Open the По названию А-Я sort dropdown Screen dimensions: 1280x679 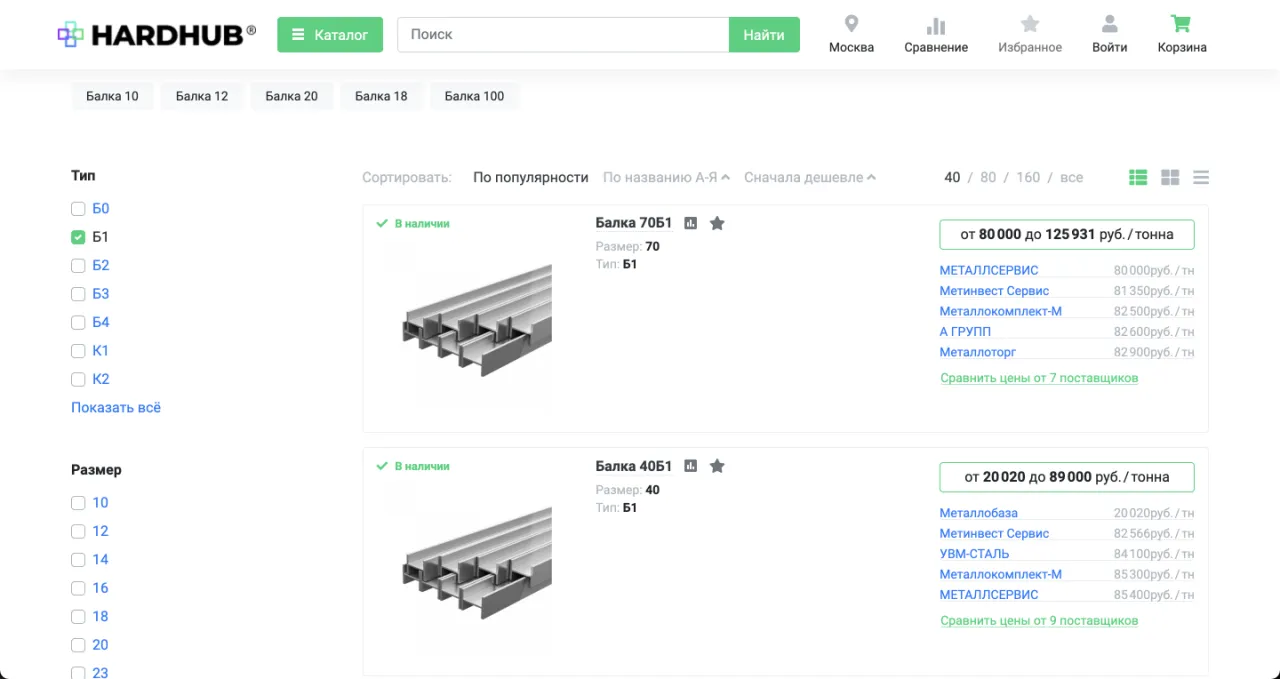(660, 176)
